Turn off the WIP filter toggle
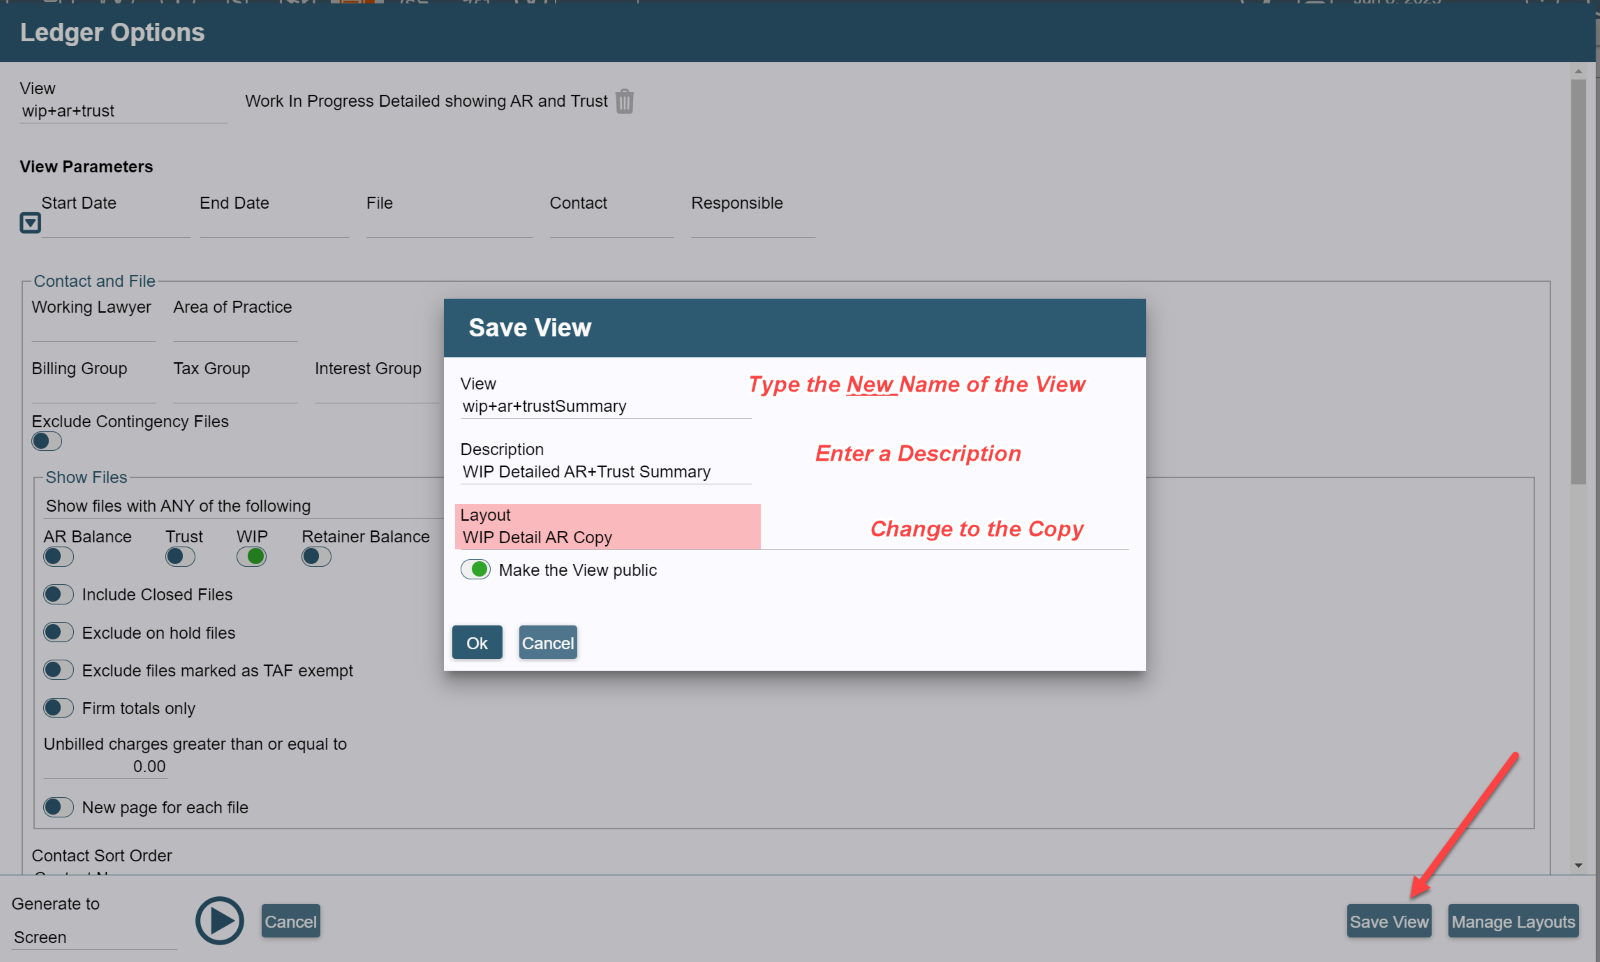The image size is (1600, 962). 251,556
